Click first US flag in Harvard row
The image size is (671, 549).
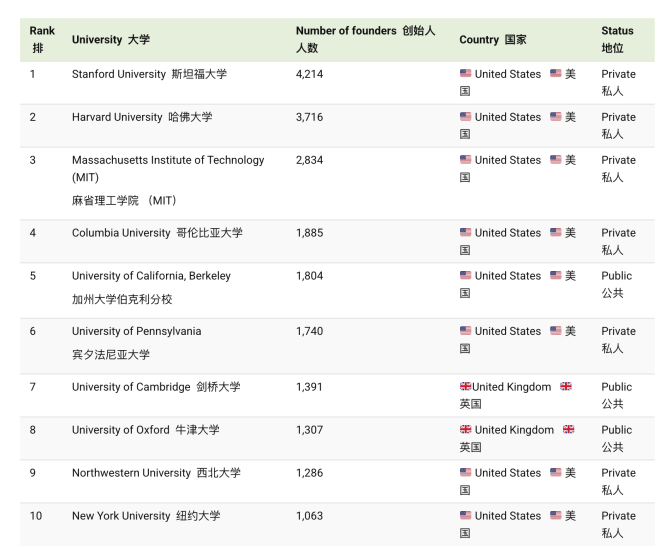point(466,116)
